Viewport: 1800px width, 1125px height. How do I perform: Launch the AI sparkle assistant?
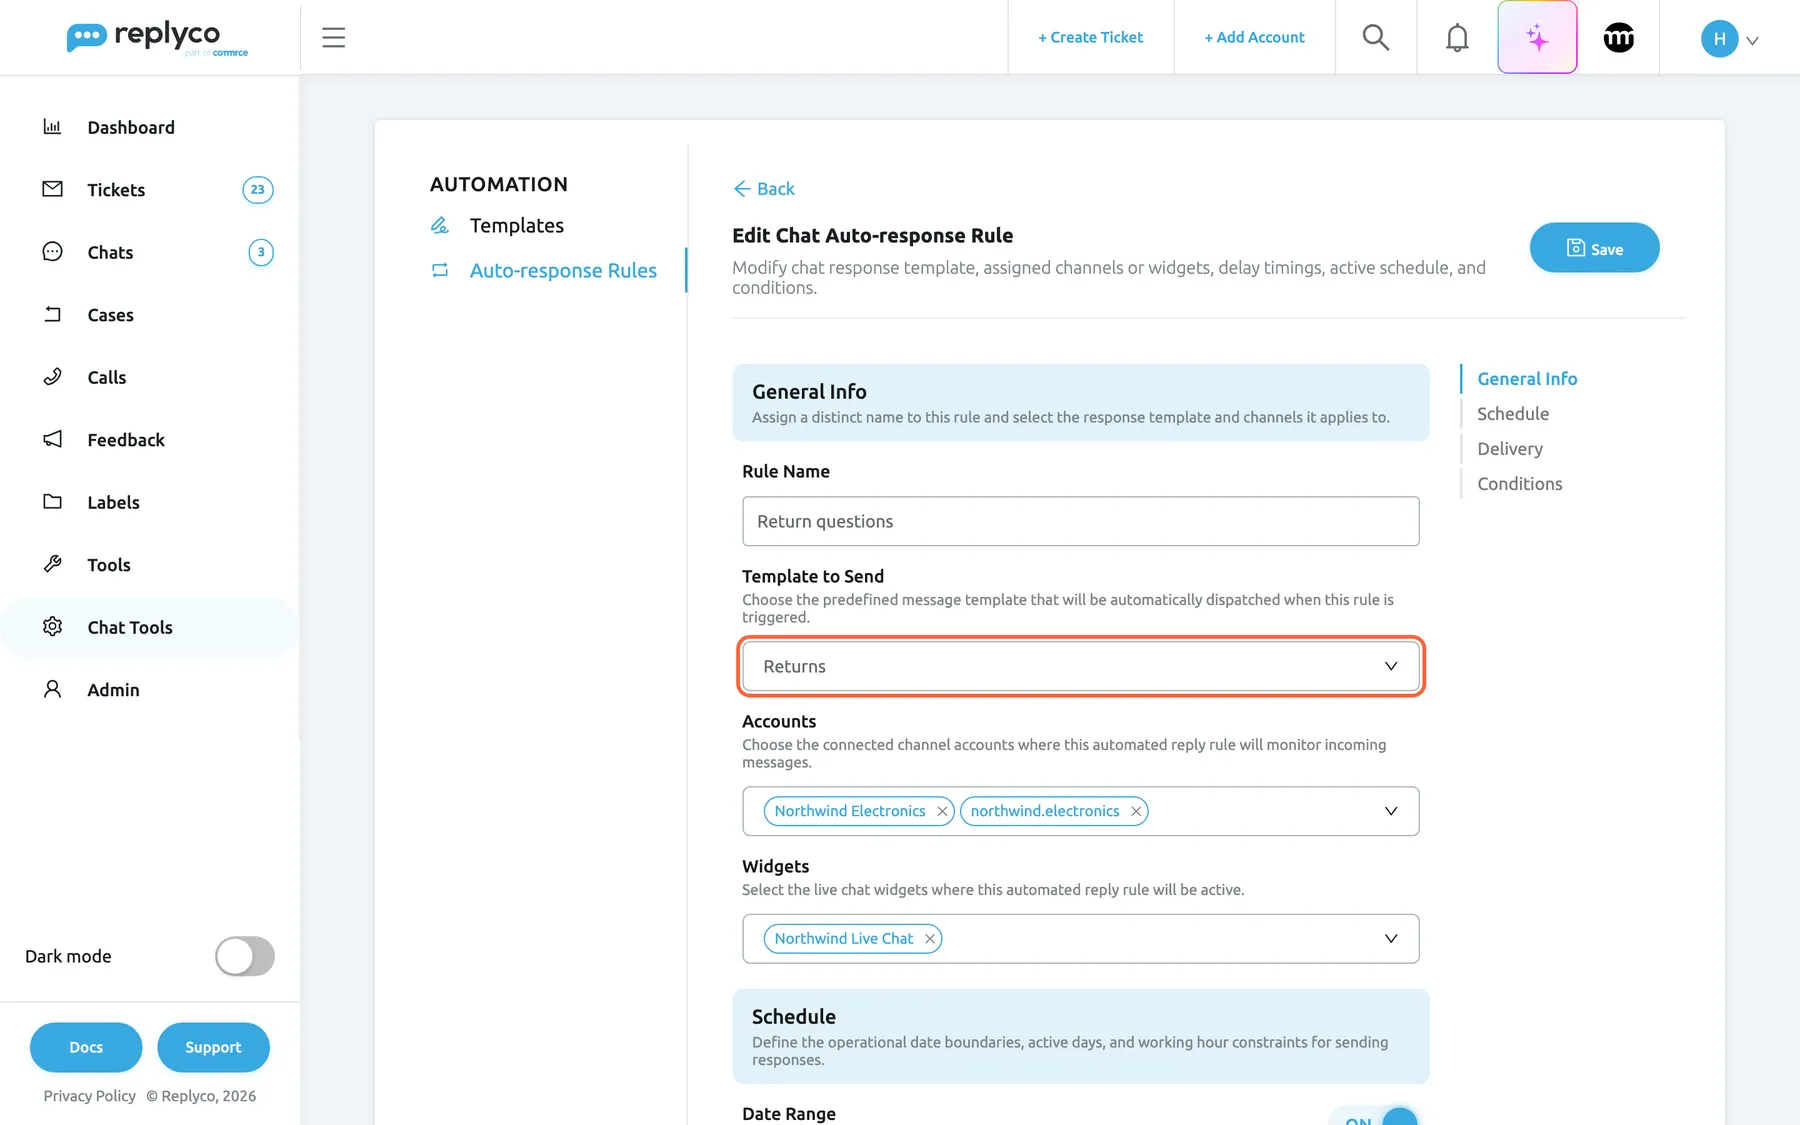coord(1537,37)
